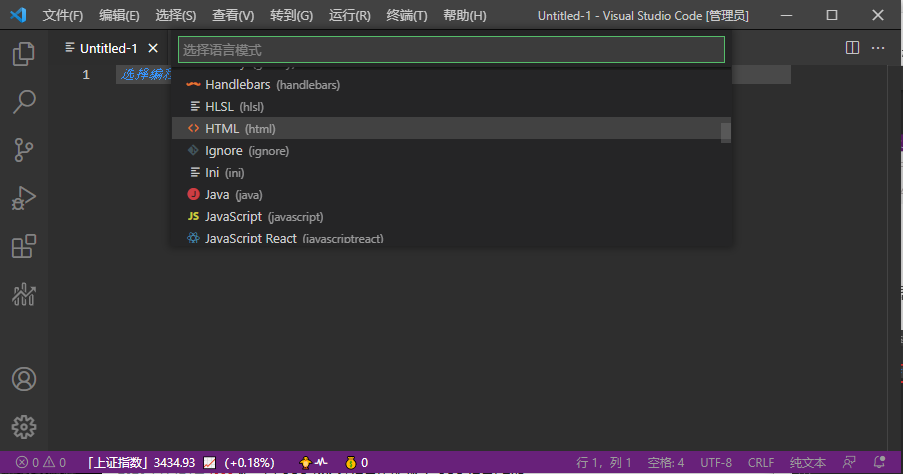The image size is (903, 474).
Task: Open the 选择(S) menu
Action: tap(176, 16)
